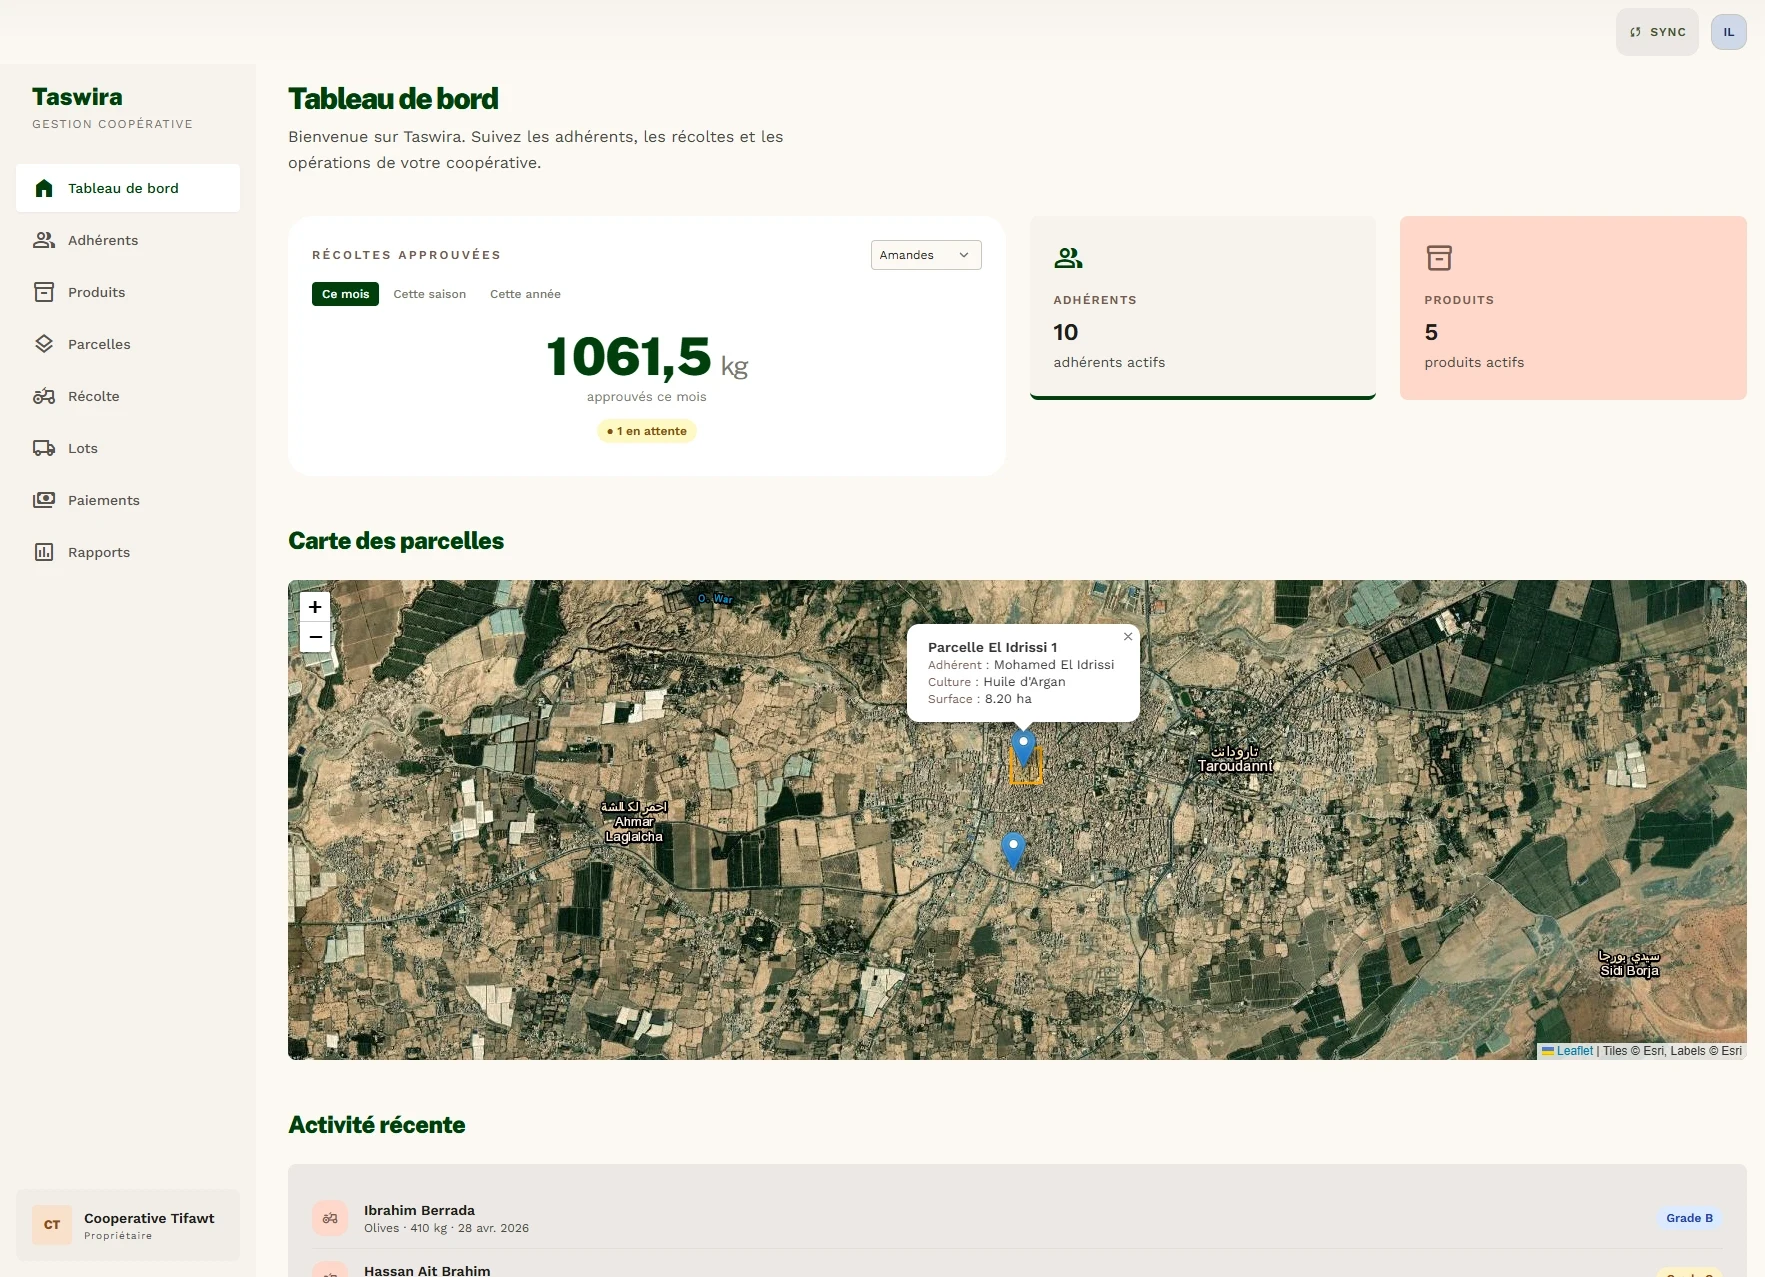Switch to Cette année period
The height and width of the screenshot is (1277, 1765).
click(525, 294)
